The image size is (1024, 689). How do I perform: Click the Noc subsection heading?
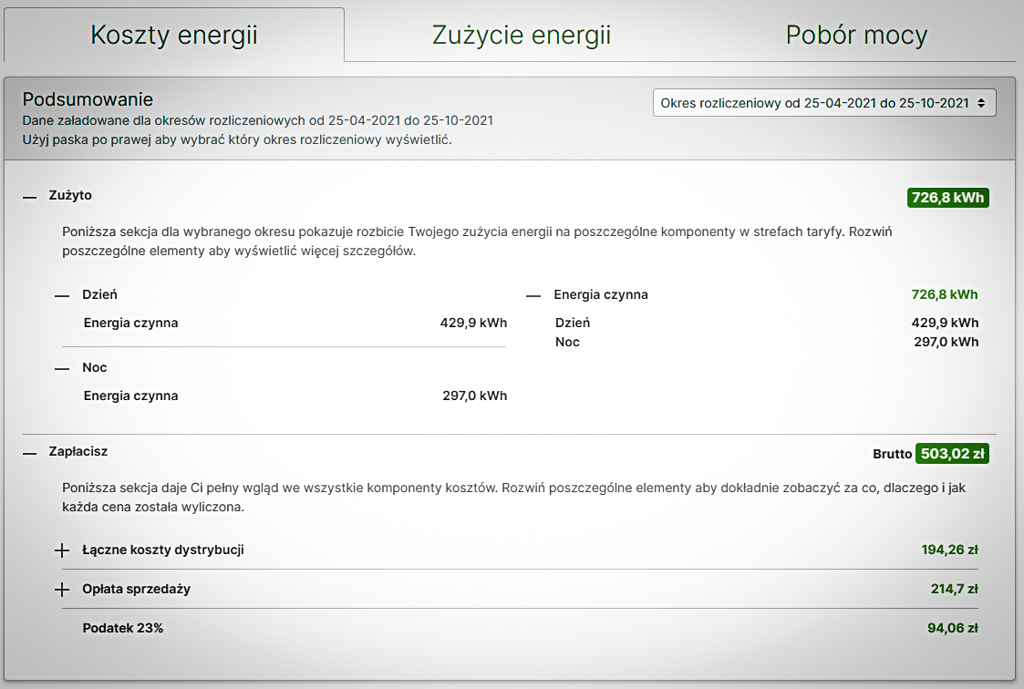click(95, 368)
